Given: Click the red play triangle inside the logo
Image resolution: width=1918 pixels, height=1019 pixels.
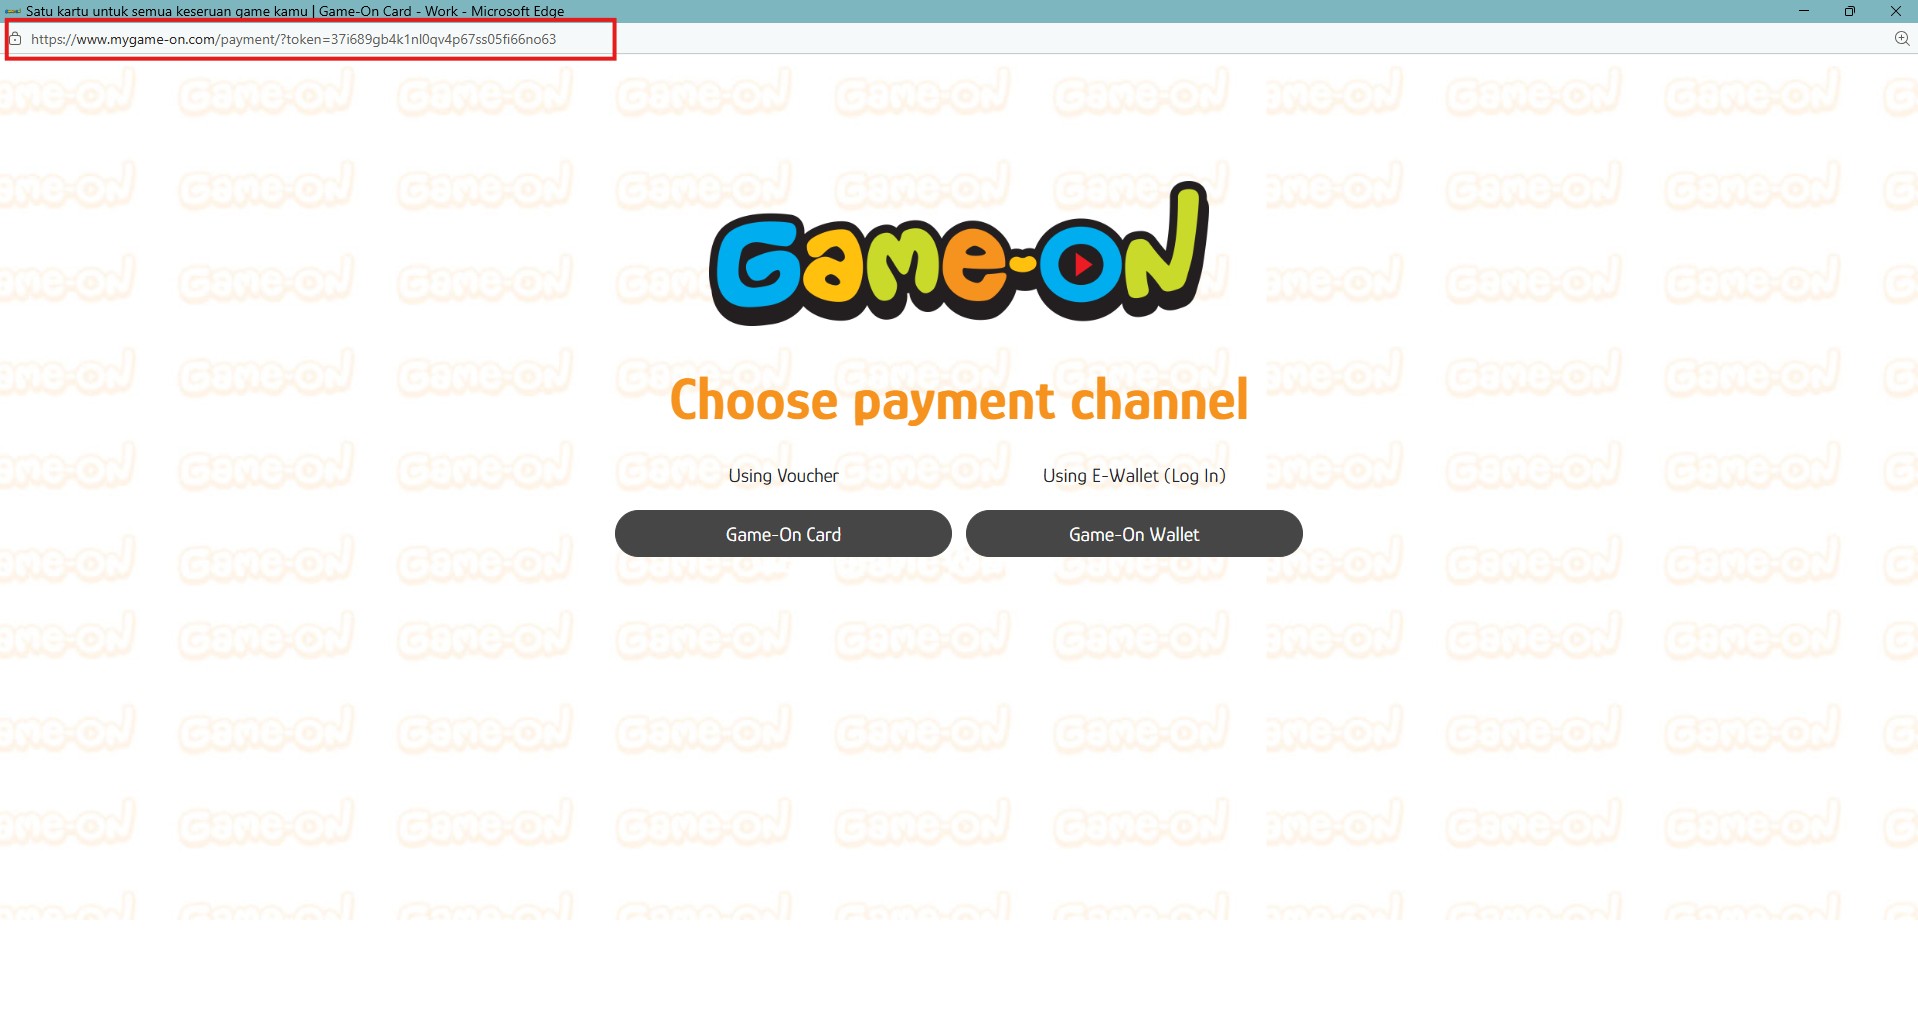Looking at the screenshot, I should coord(1082,265).
